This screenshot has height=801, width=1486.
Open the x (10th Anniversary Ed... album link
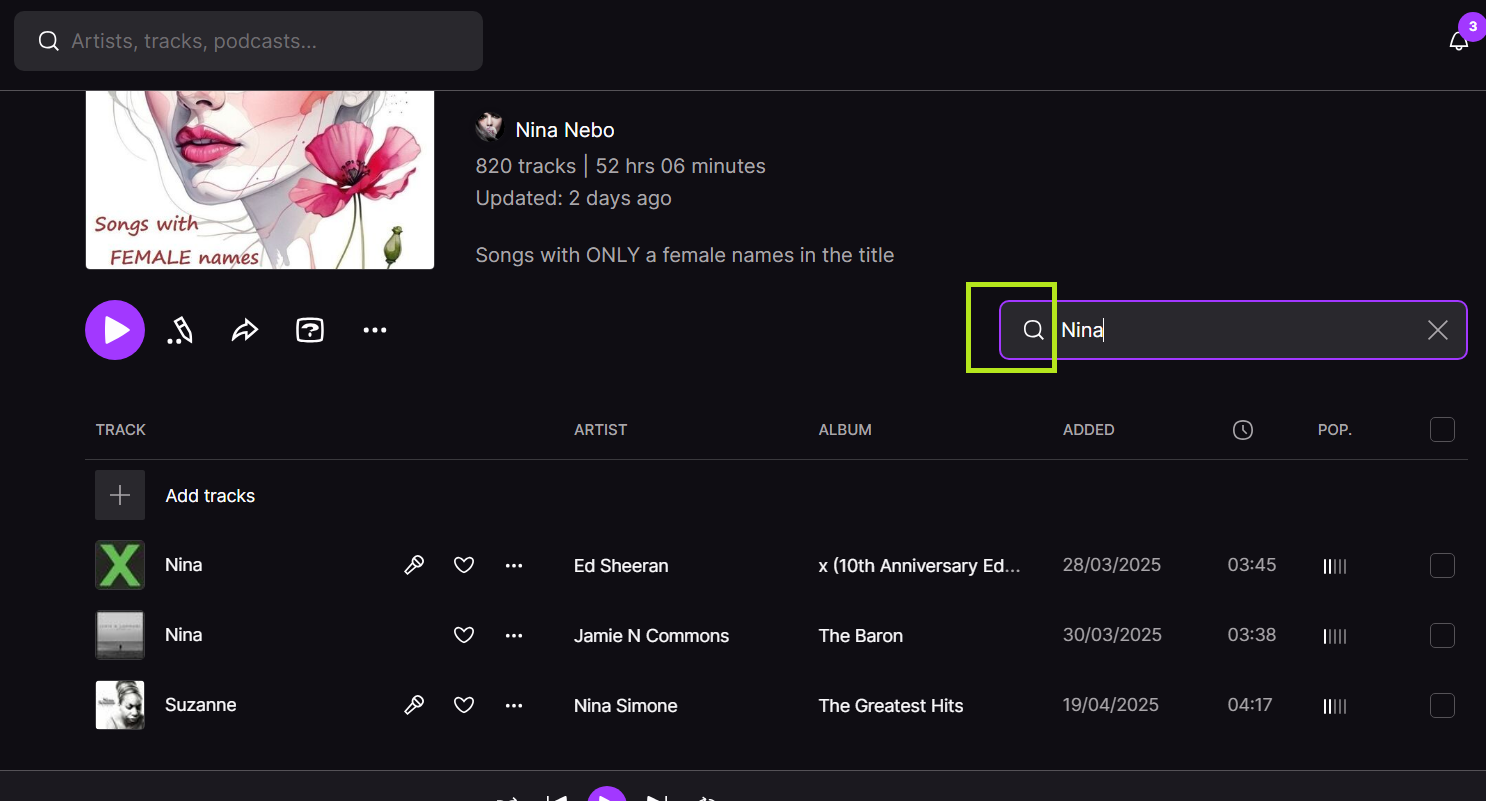(920, 566)
